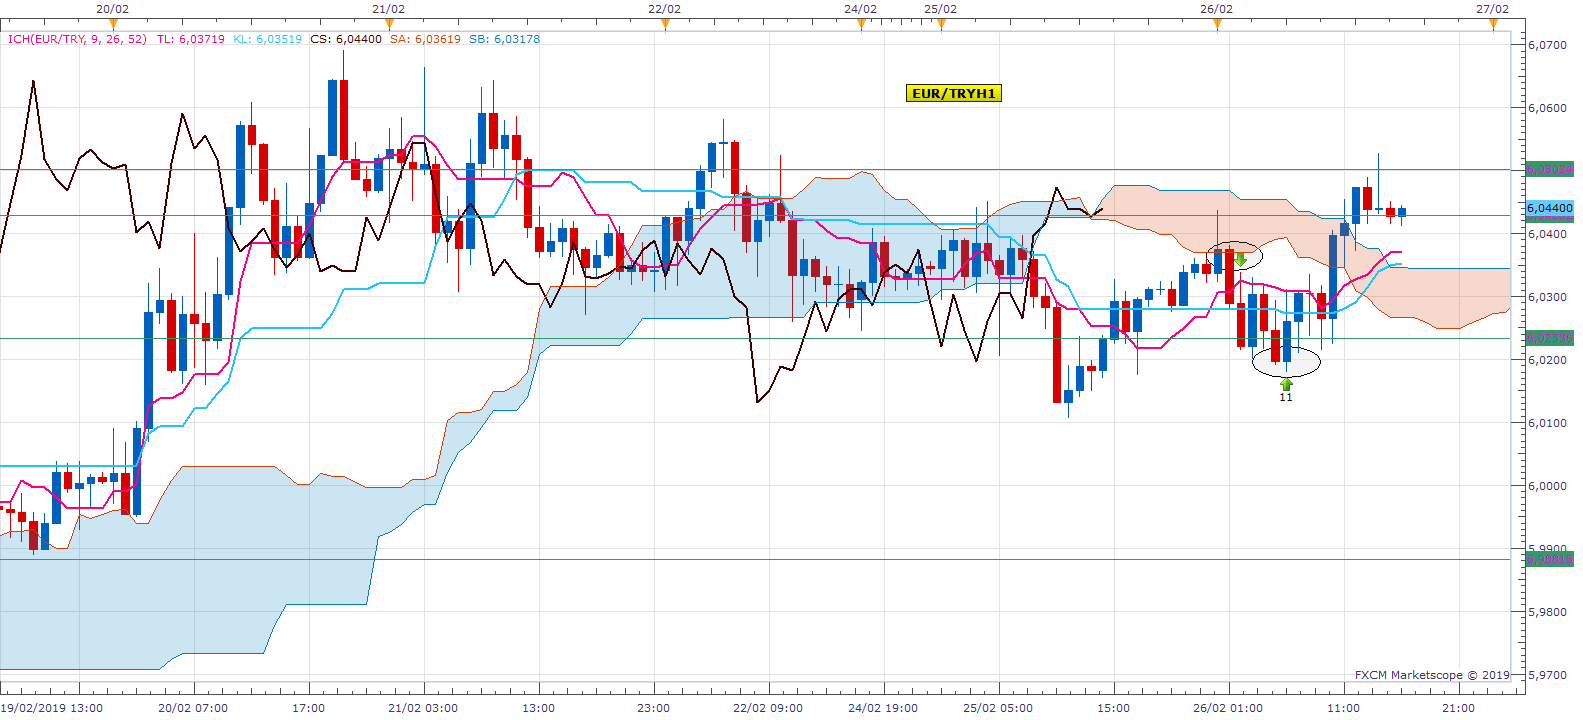
Task: Click the SB: 6,03178 legend value
Action: click(504, 39)
